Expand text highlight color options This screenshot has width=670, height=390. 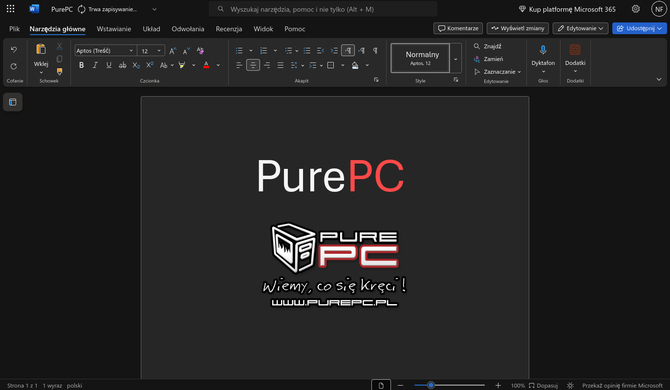[x=194, y=65]
